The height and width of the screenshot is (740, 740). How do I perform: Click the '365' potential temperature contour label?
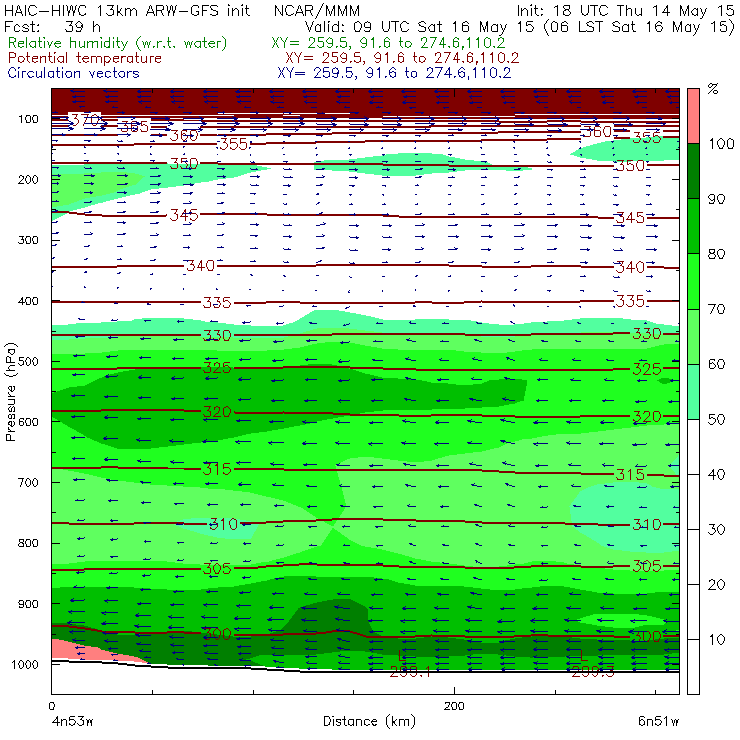pyautogui.click(x=135, y=126)
